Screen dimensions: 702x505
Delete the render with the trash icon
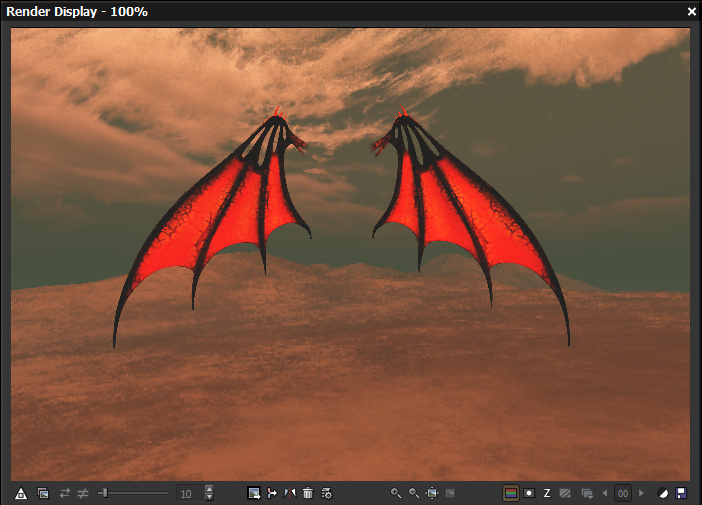pyautogui.click(x=308, y=493)
